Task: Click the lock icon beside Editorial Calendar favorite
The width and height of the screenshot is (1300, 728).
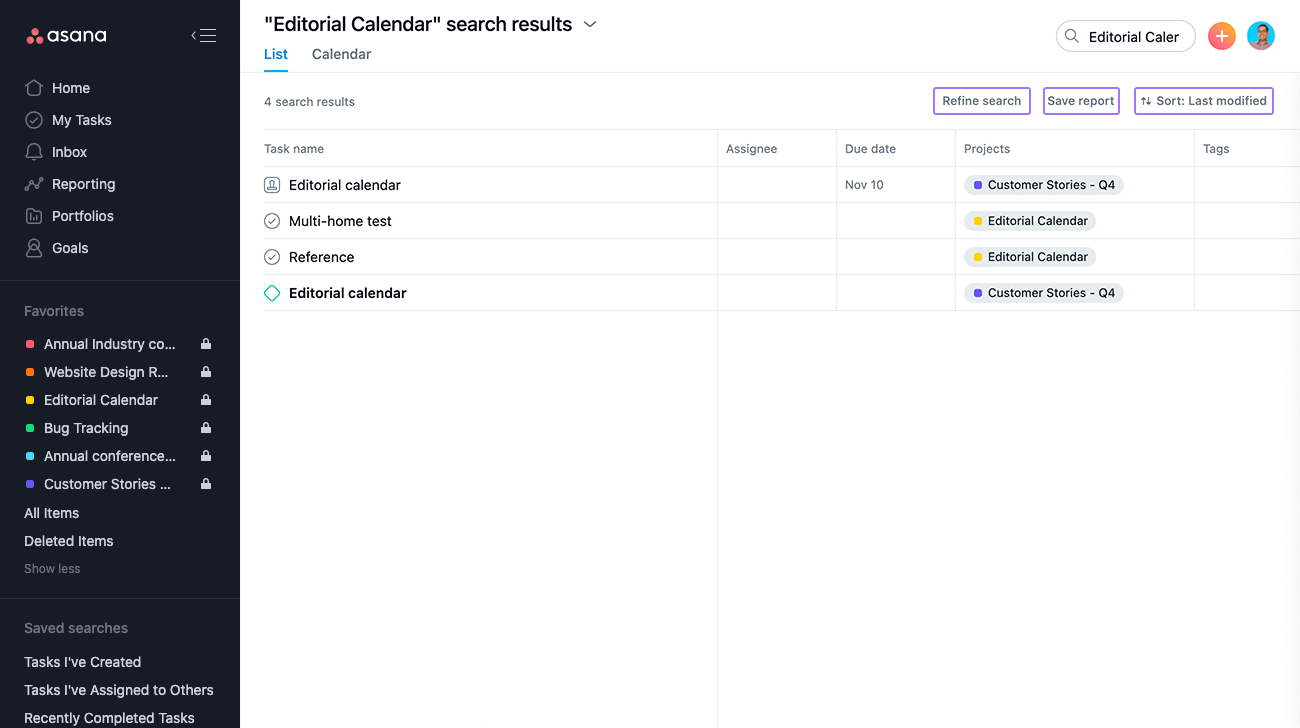Action: pyautogui.click(x=206, y=400)
